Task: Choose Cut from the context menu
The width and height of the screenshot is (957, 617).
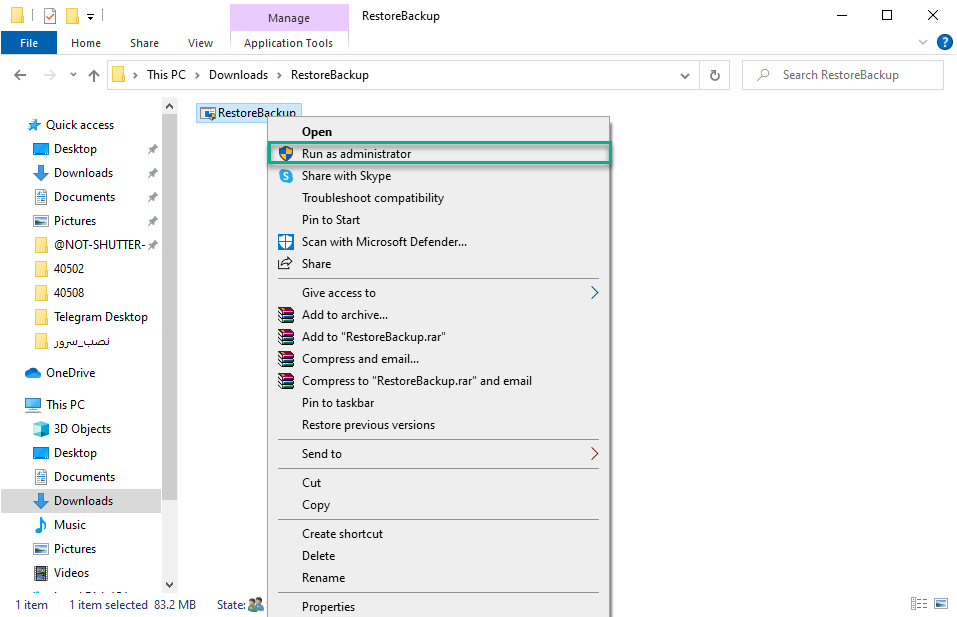Action: [439, 483]
